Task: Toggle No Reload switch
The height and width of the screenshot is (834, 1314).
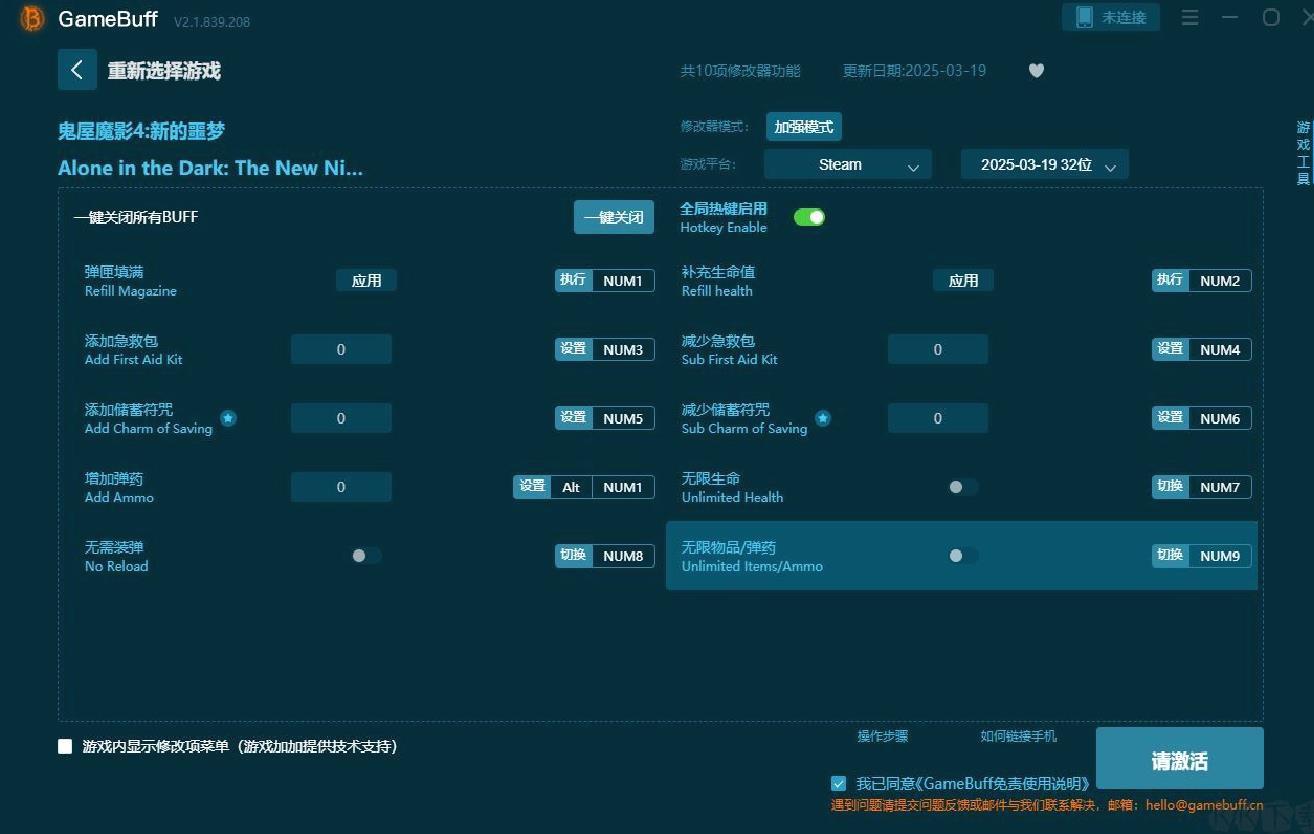Action: click(366, 555)
